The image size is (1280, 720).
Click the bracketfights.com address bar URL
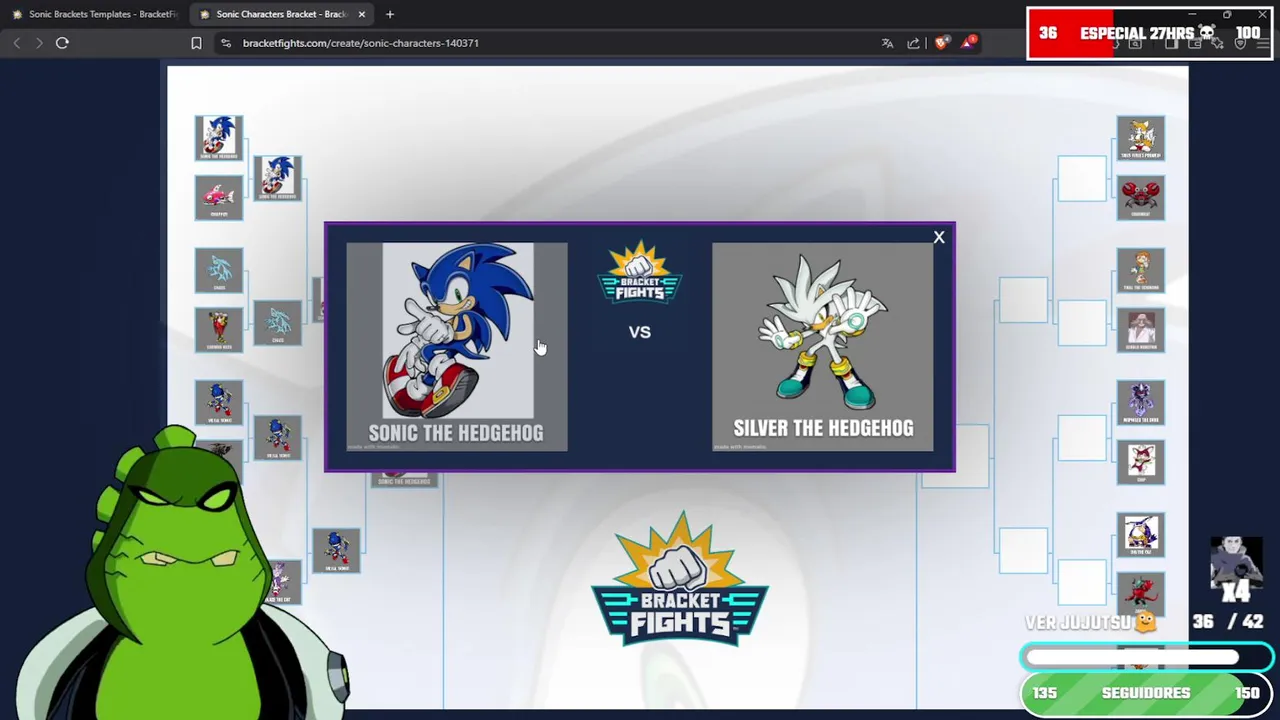click(361, 43)
